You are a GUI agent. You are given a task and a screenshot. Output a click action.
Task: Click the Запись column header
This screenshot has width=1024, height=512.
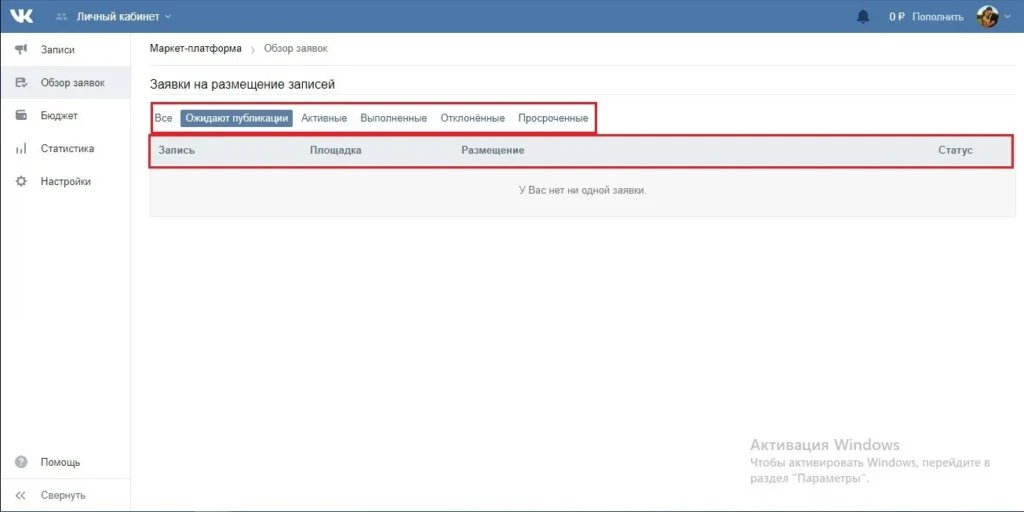click(x=177, y=150)
